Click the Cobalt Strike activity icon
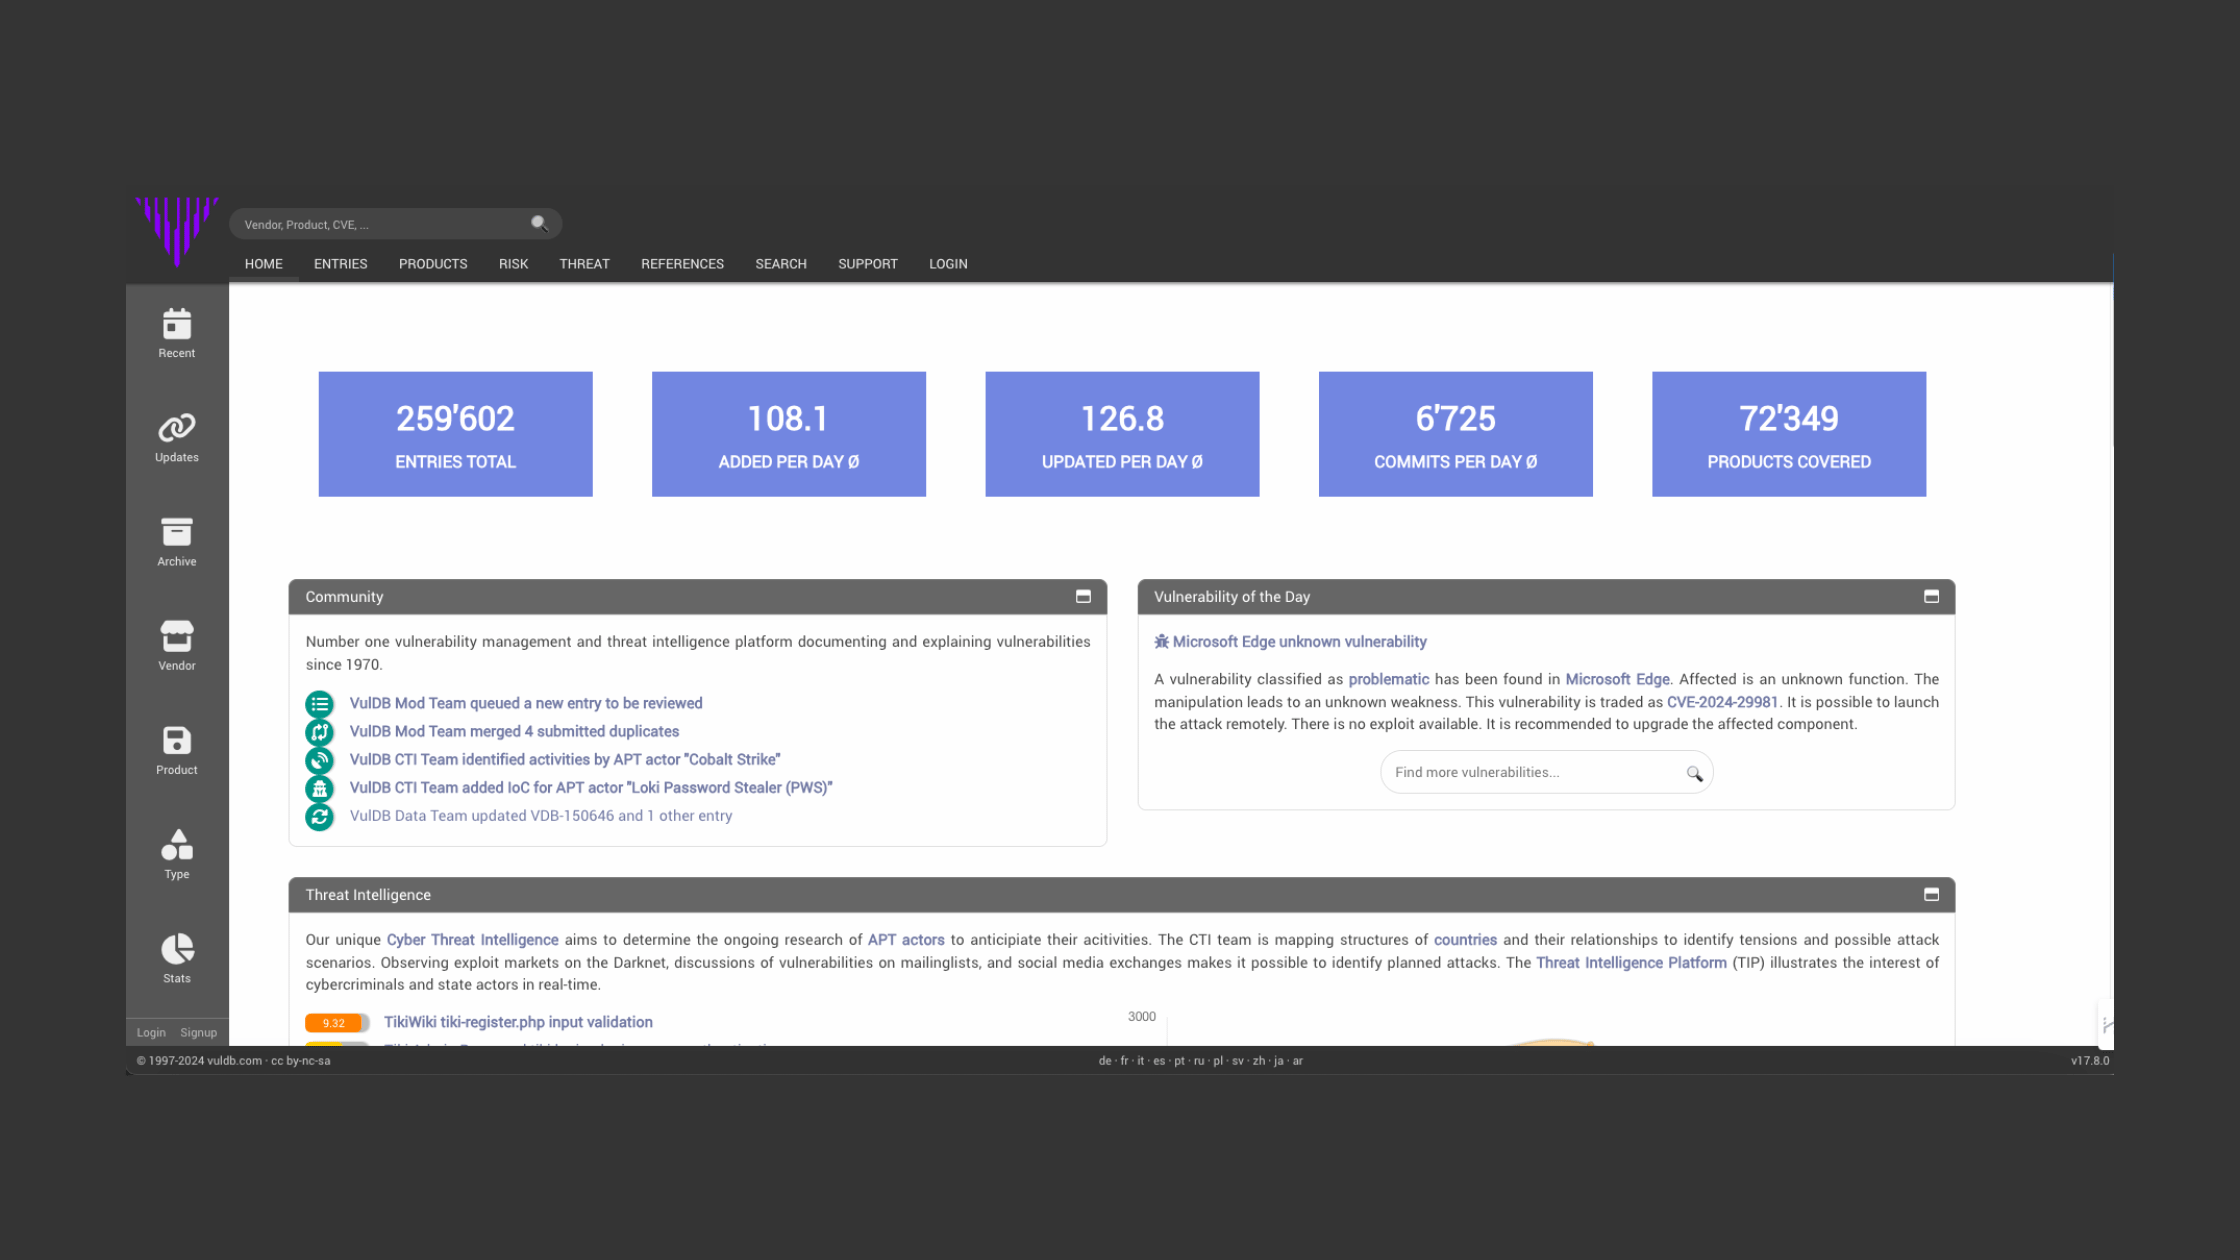The image size is (2240, 1260). pyautogui.click(x=319, y=760)
